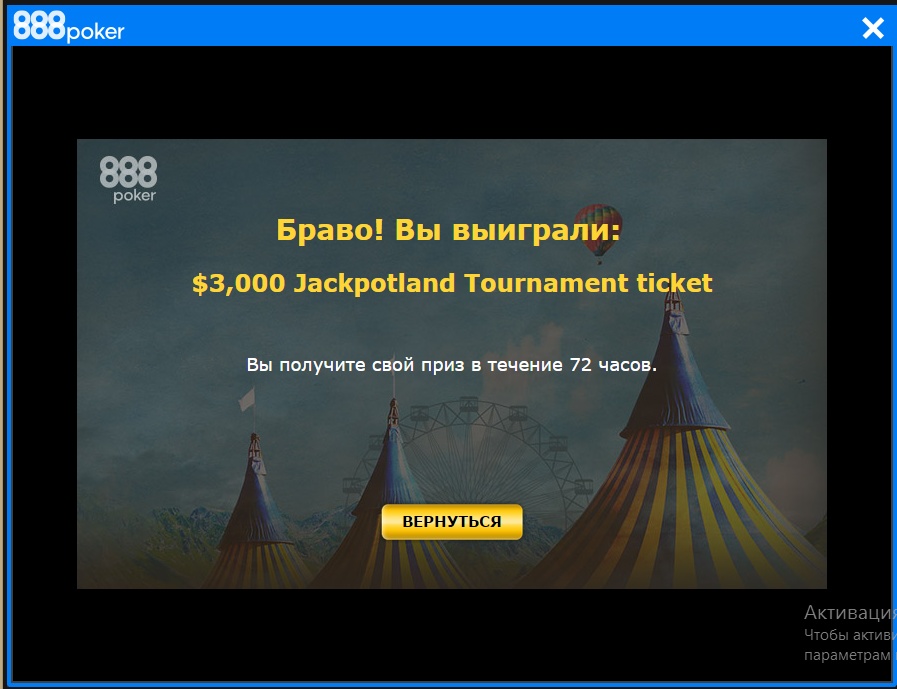Click the grey 888 poker logo inside the banner
This screenshot has width=897, height=689.
[128, 179]
